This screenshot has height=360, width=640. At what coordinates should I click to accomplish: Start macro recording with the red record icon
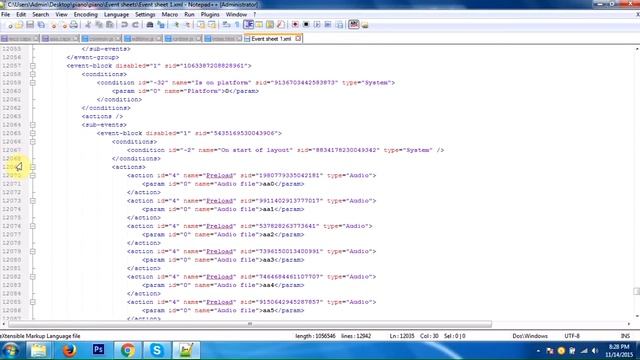pos(295,25)
